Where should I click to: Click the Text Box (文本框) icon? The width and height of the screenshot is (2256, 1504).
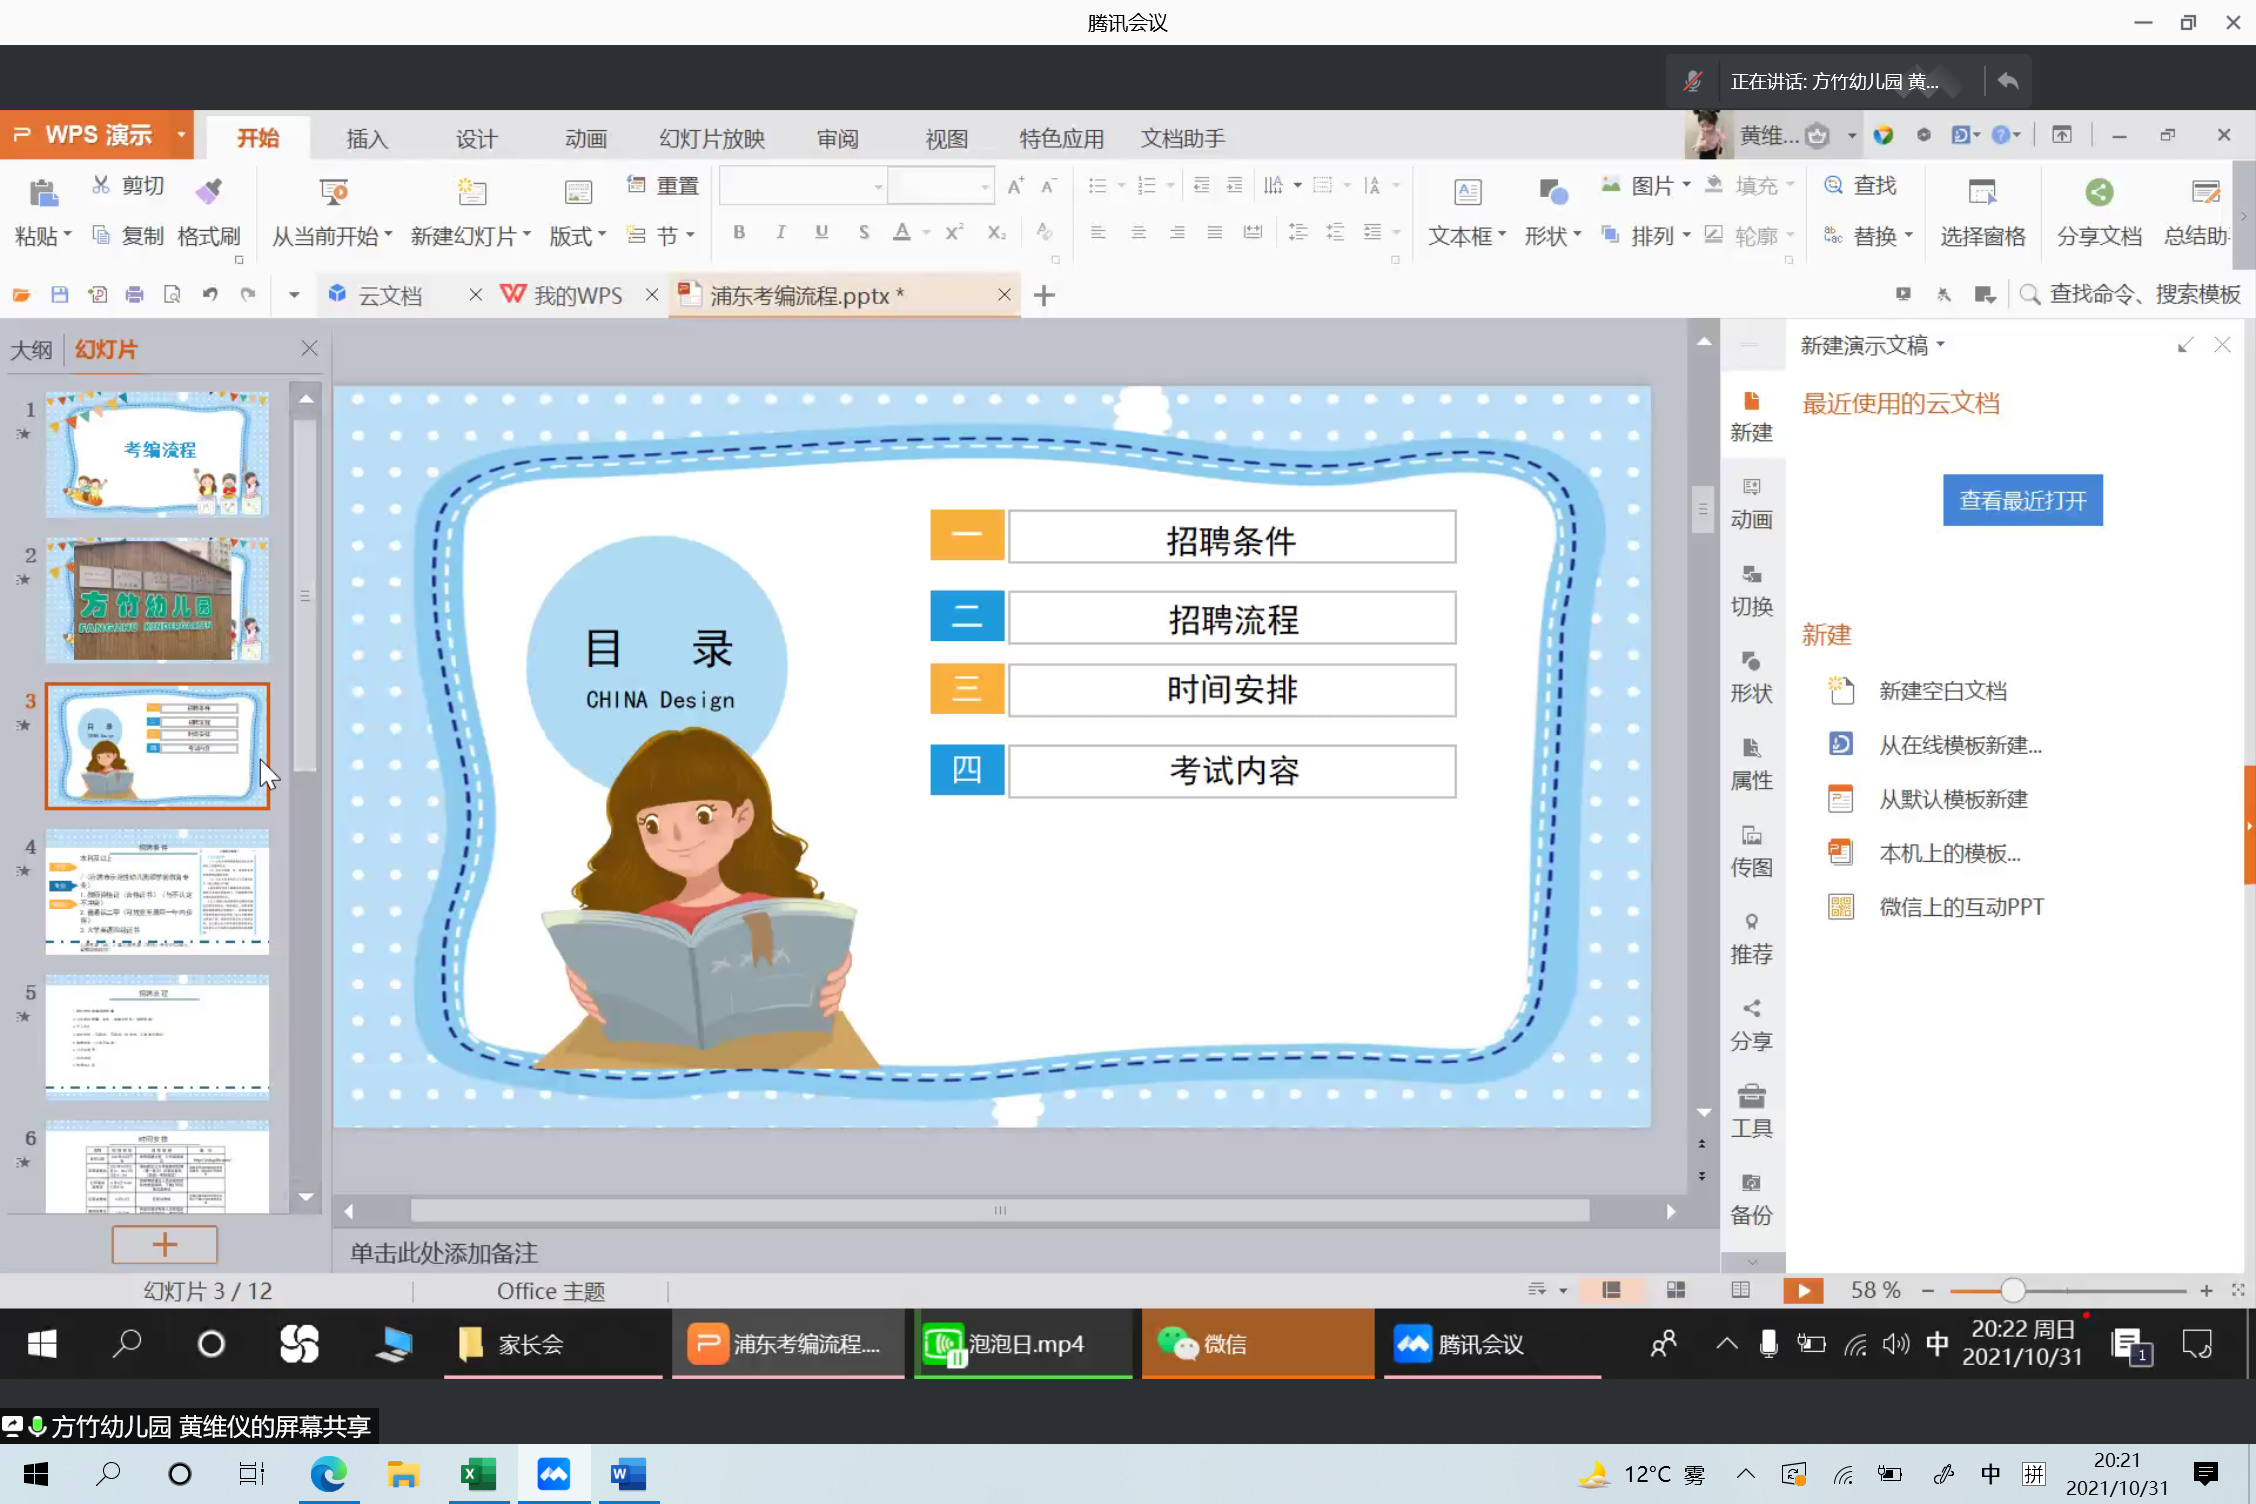coord(1467,192)
